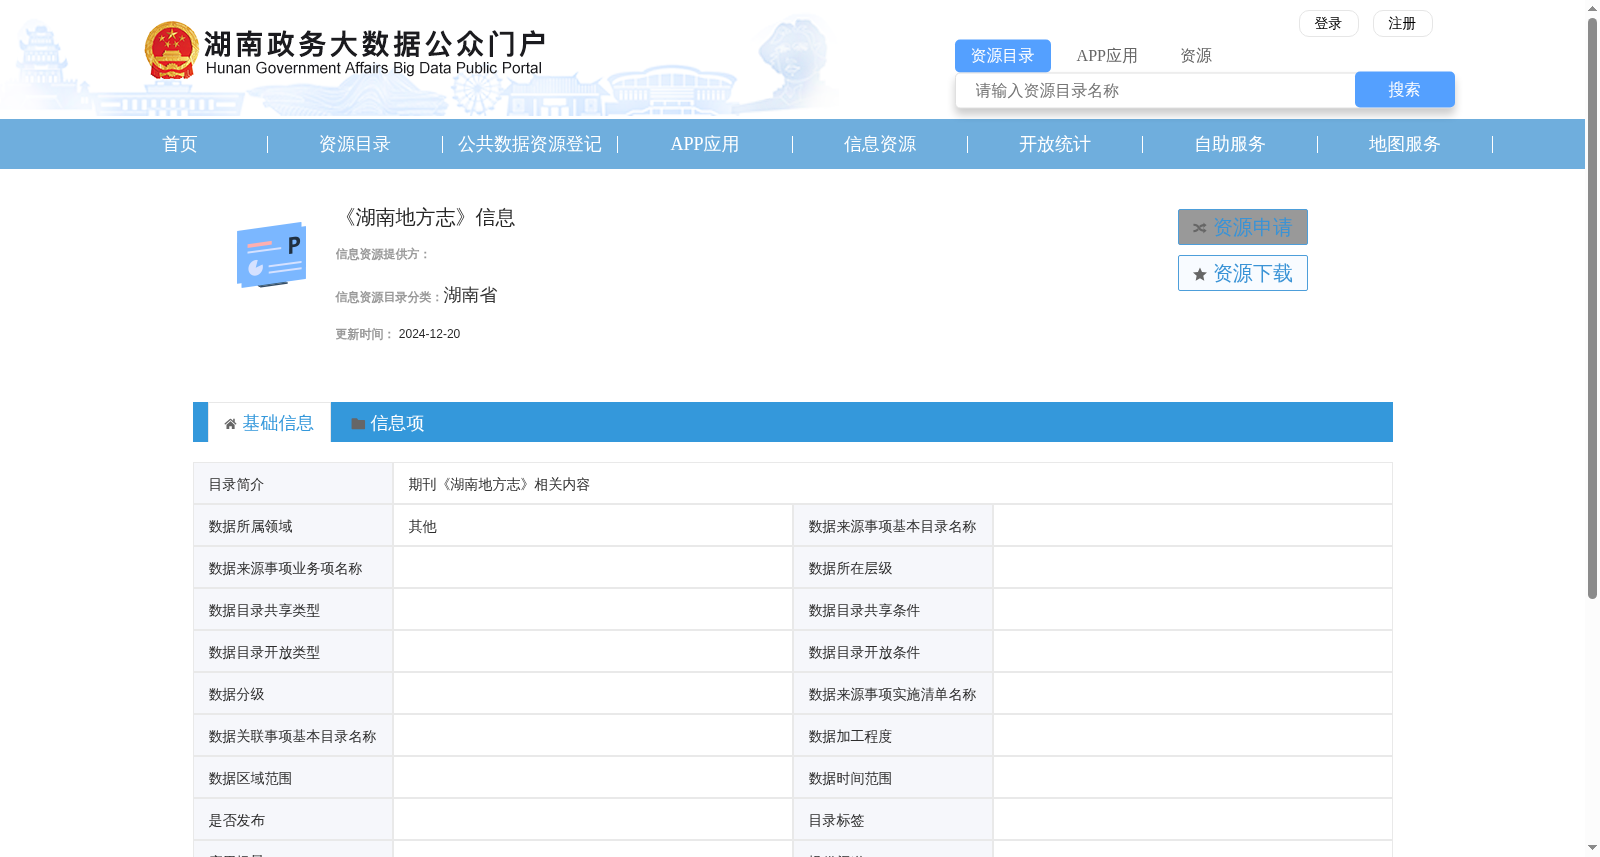Click the 搜索 search button
1600x857 pixels.
point(1404,89)
